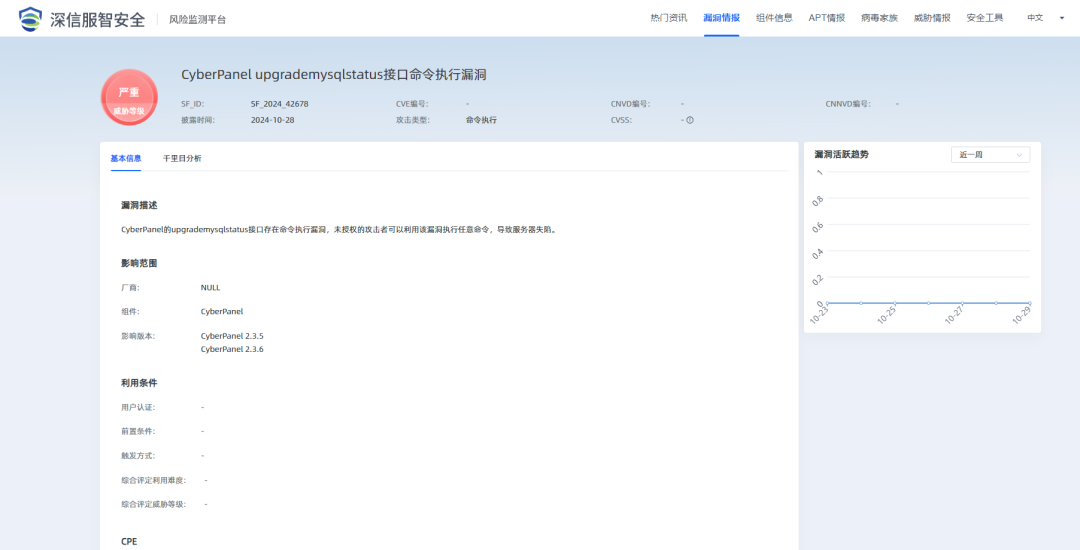Viewport: 1080px width, 550px height.
Task: Click the 影响范围 heading
Action: click(x=139, y=263)
